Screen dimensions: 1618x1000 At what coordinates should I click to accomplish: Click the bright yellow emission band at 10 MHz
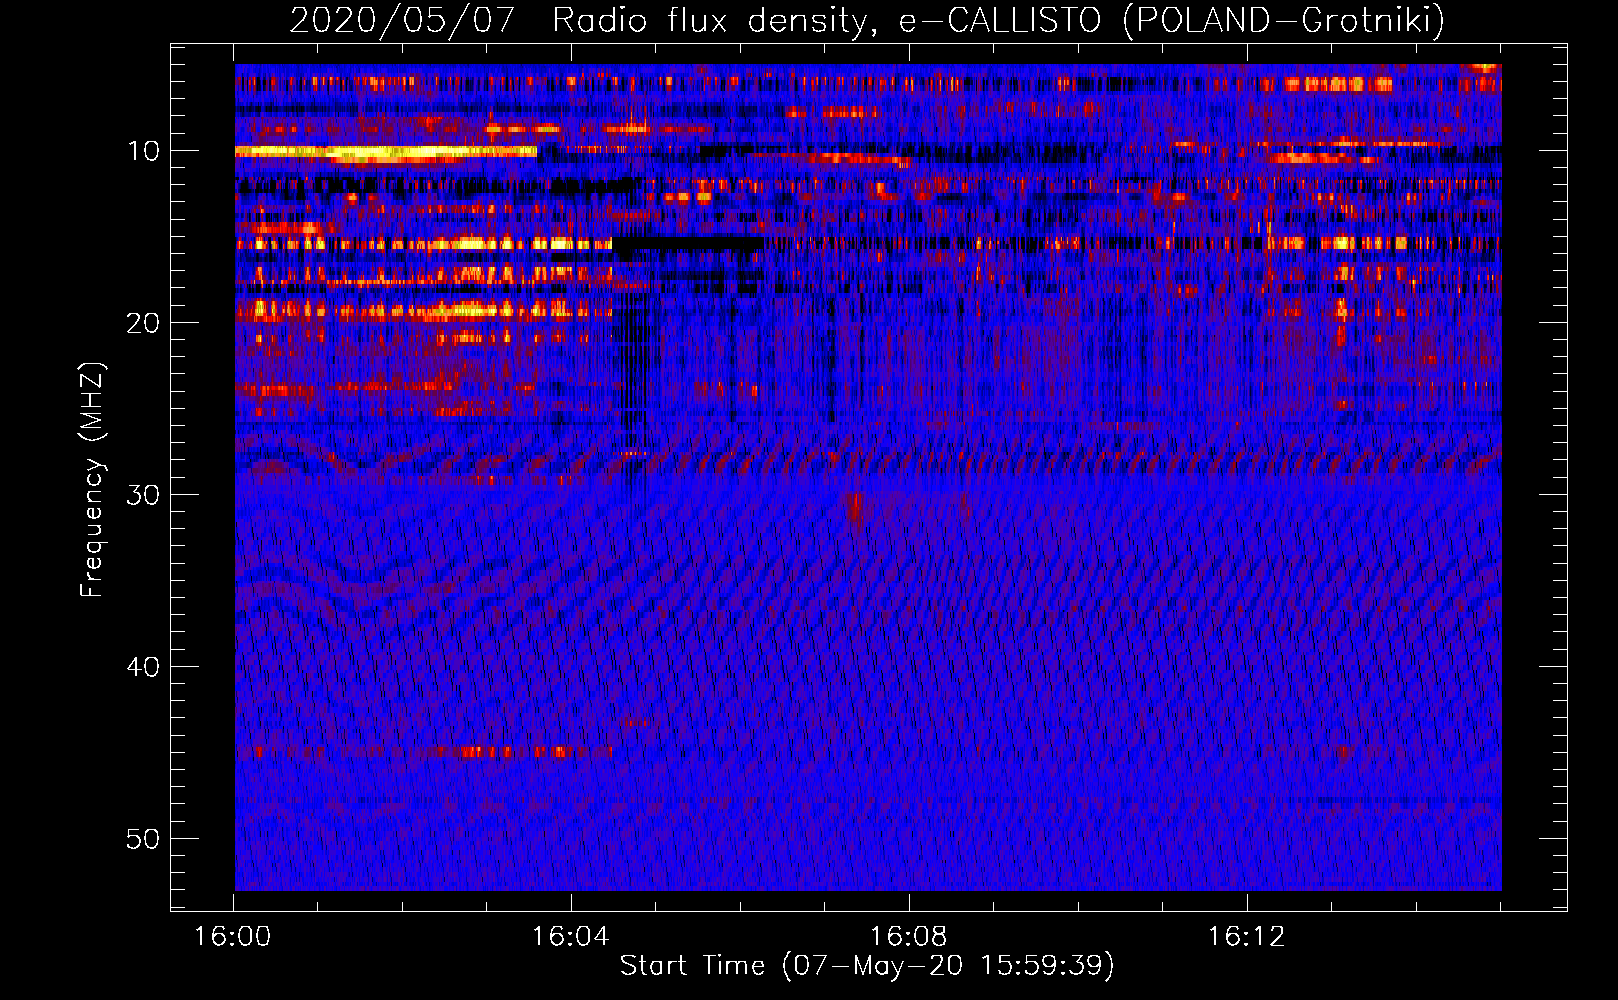click(386, 152)
